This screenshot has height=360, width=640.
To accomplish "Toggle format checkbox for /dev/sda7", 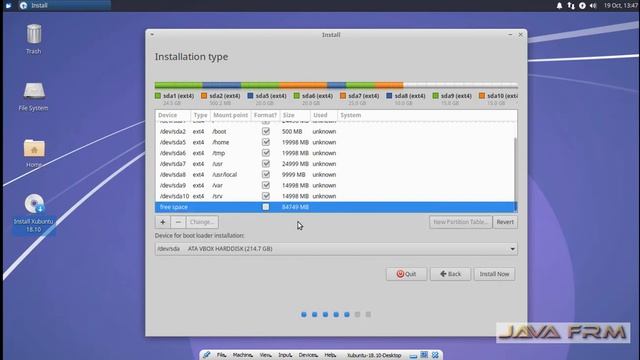I will [x=266, y=164].
